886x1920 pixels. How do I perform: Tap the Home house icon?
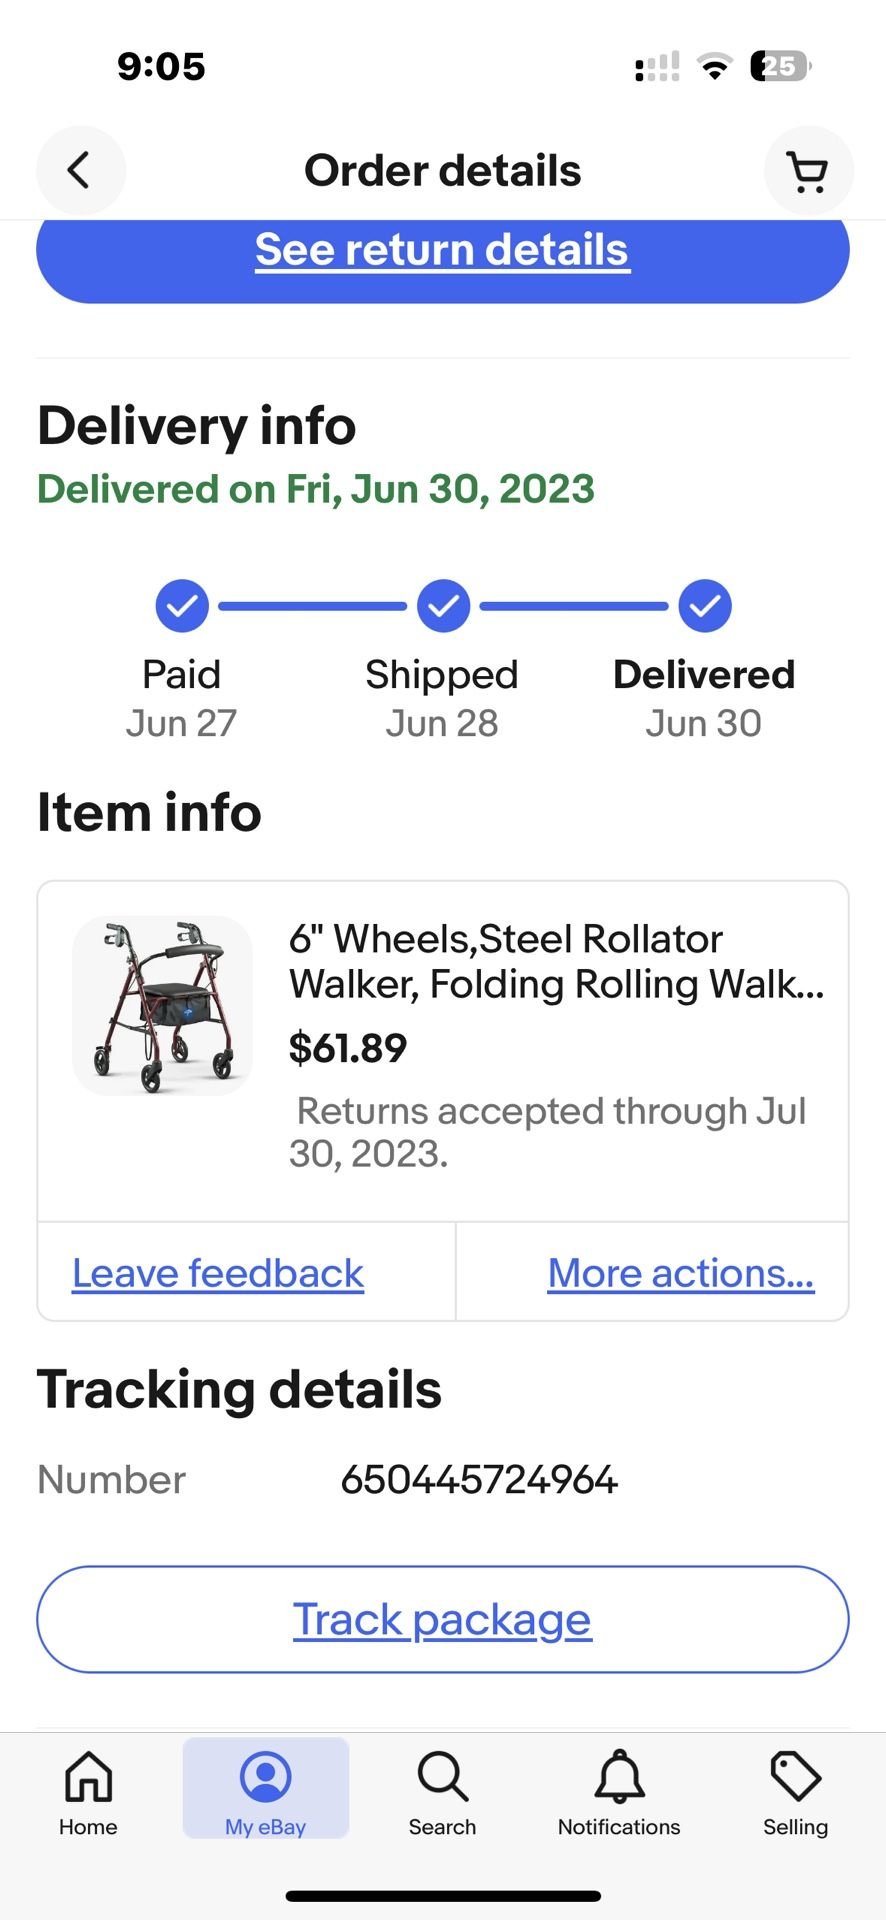coord(89,1778)
